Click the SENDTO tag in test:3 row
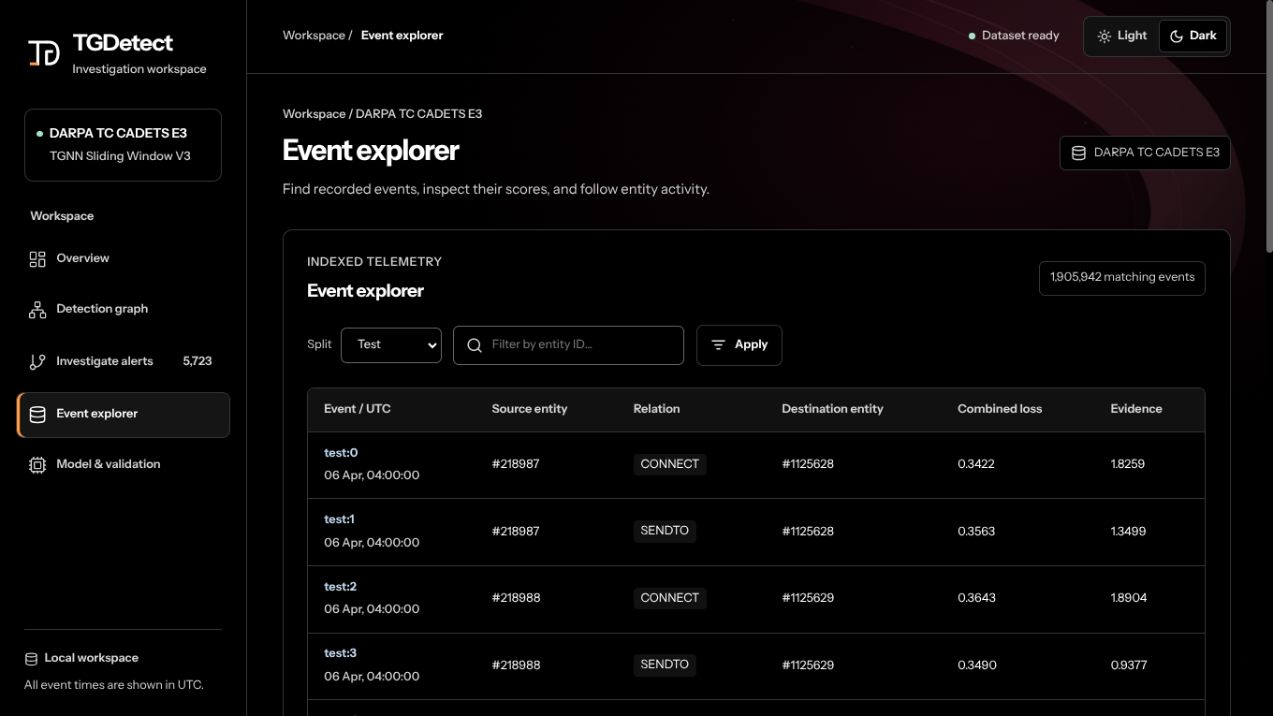The image size is (1273, 716). [664, 665]
